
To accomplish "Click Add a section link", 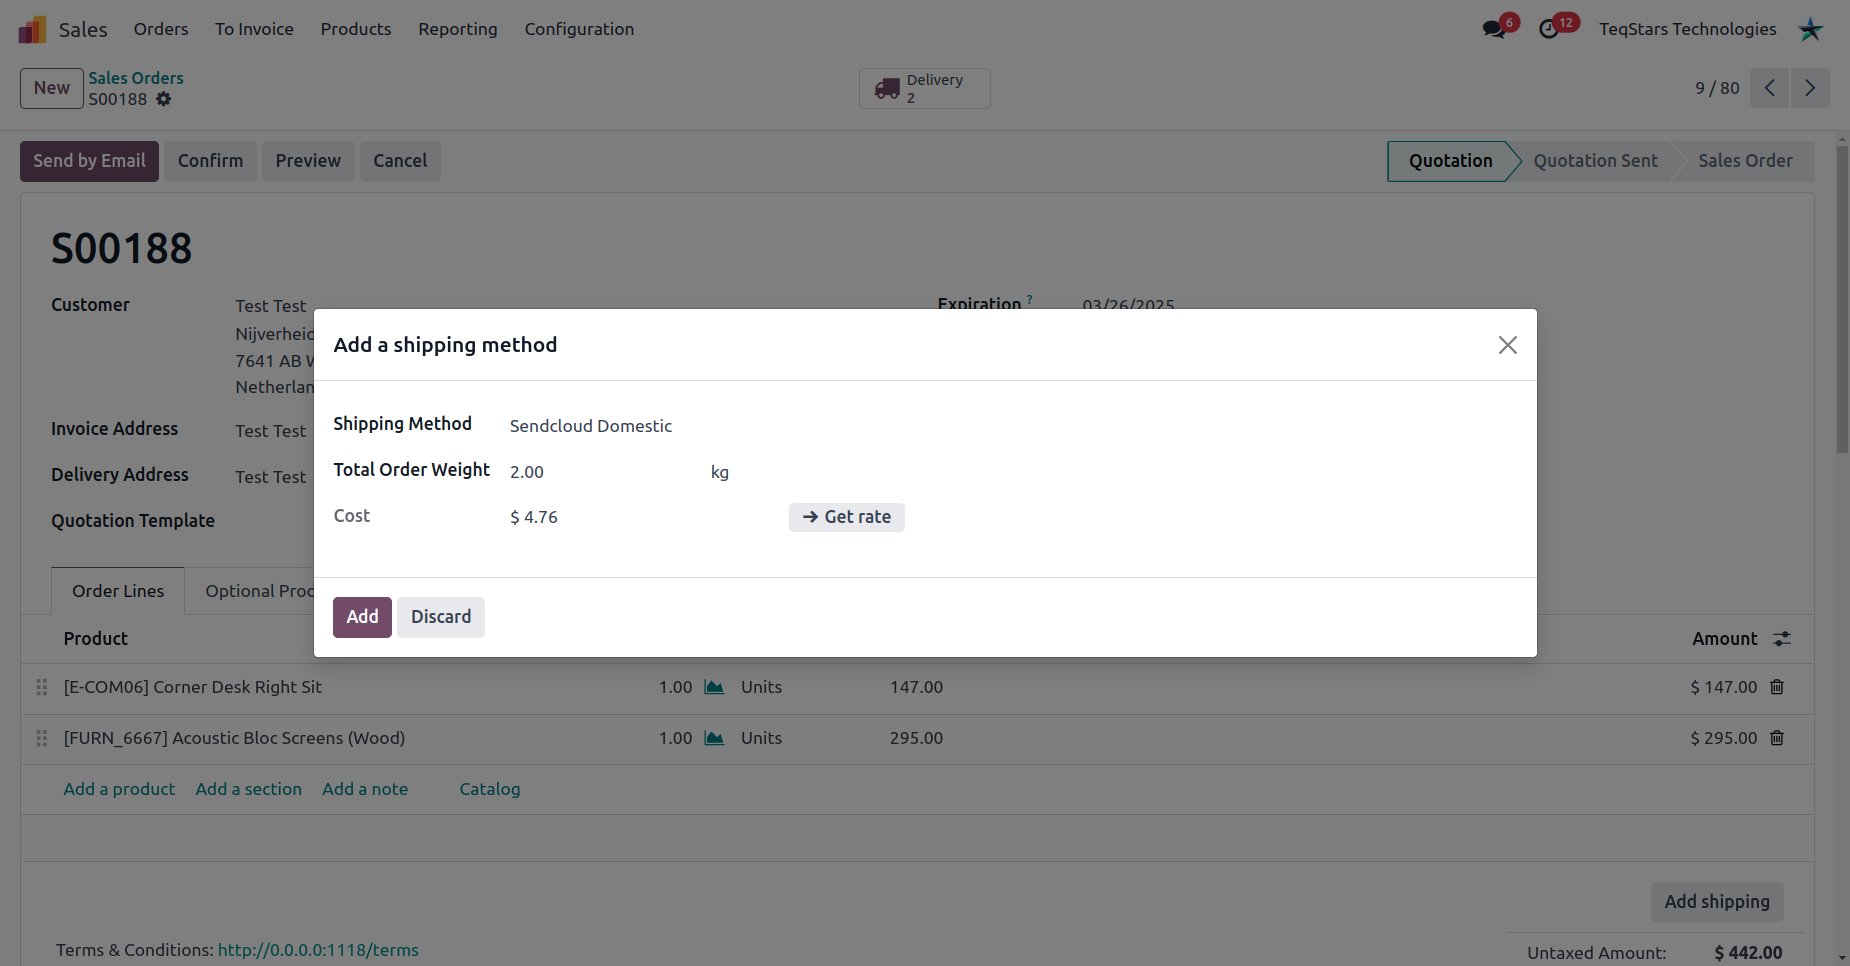I will (x=249, y=789).
